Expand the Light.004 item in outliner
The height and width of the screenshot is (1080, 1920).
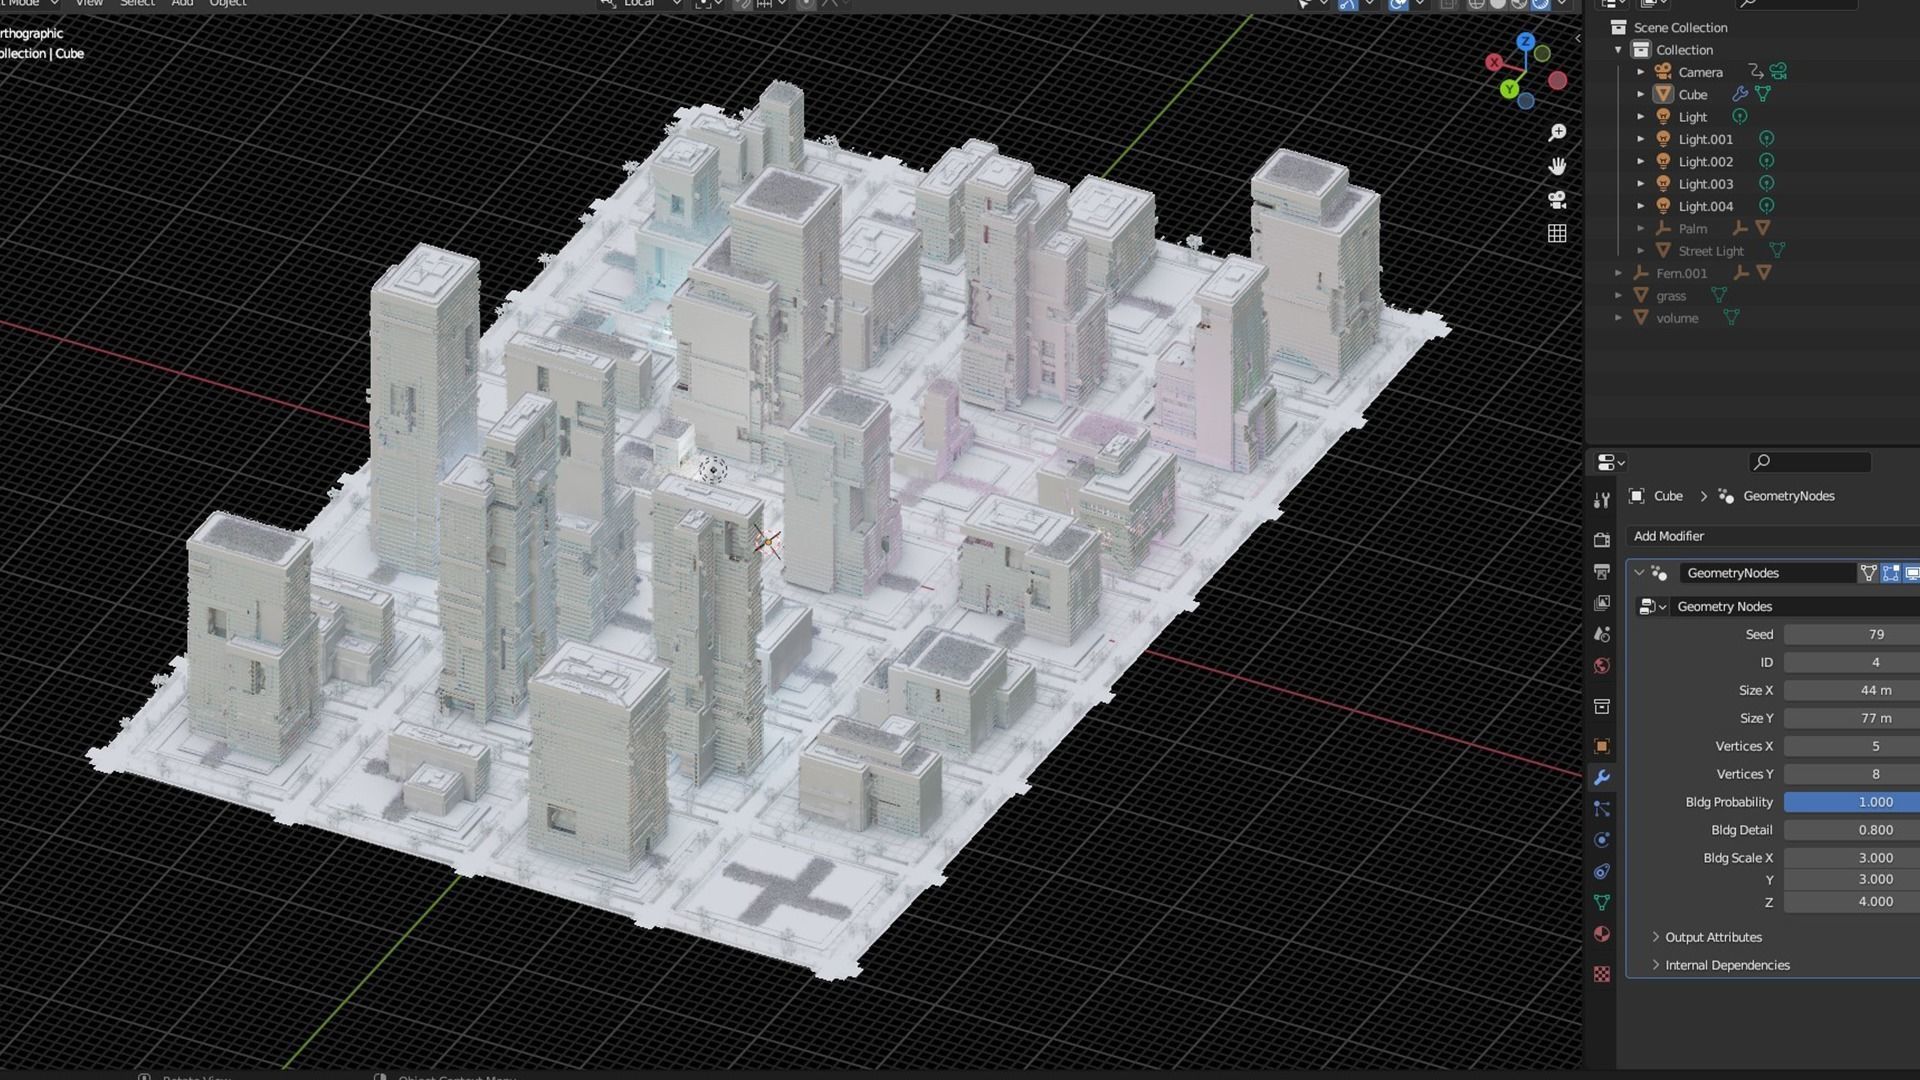pos(1640,206)
